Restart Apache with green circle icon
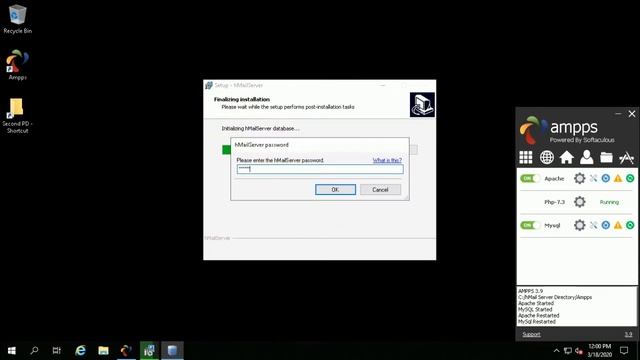The width and height of the screenshot is (640, 360). pyautogui.click(x=630, y=178)
